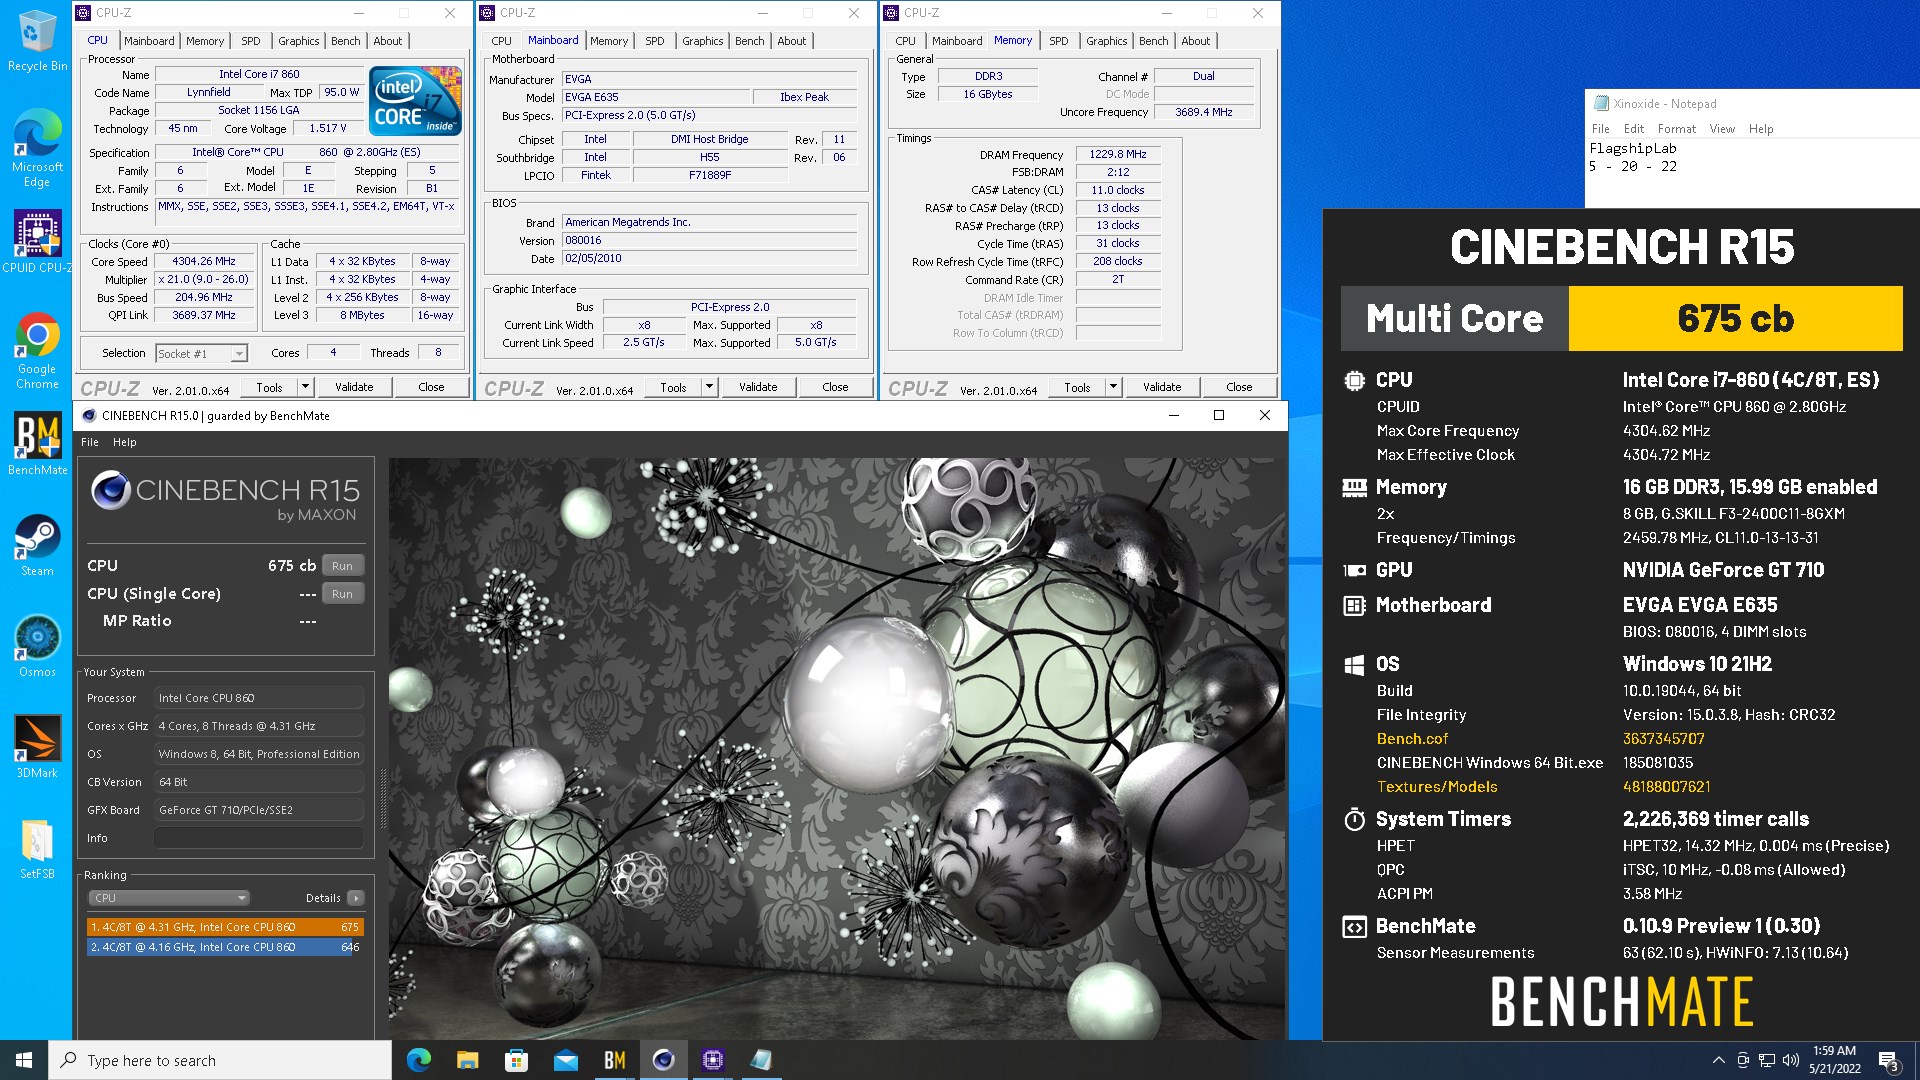Open the Socket #1 selection dropdown
The height and width of the screenshot is (1080, 1920).
point(201,354)
